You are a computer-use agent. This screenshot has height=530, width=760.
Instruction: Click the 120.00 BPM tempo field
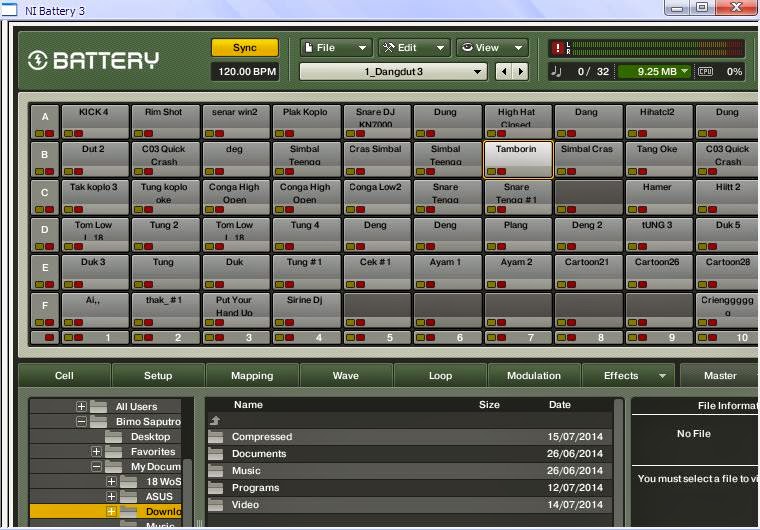pos(247,72)
